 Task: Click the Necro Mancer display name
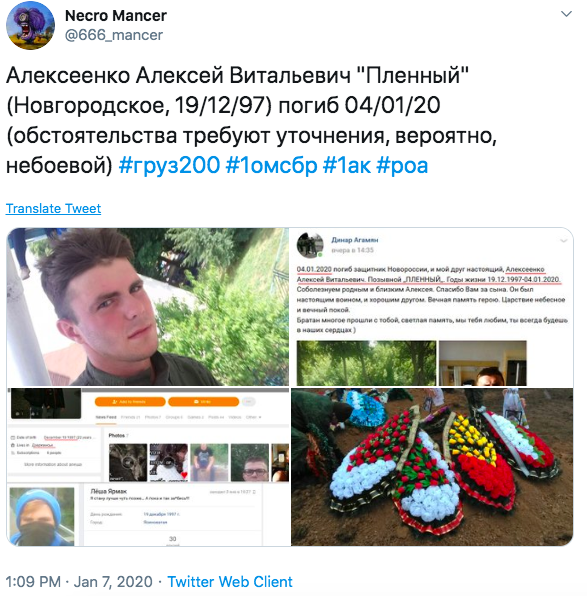click(x=116, y=16)
